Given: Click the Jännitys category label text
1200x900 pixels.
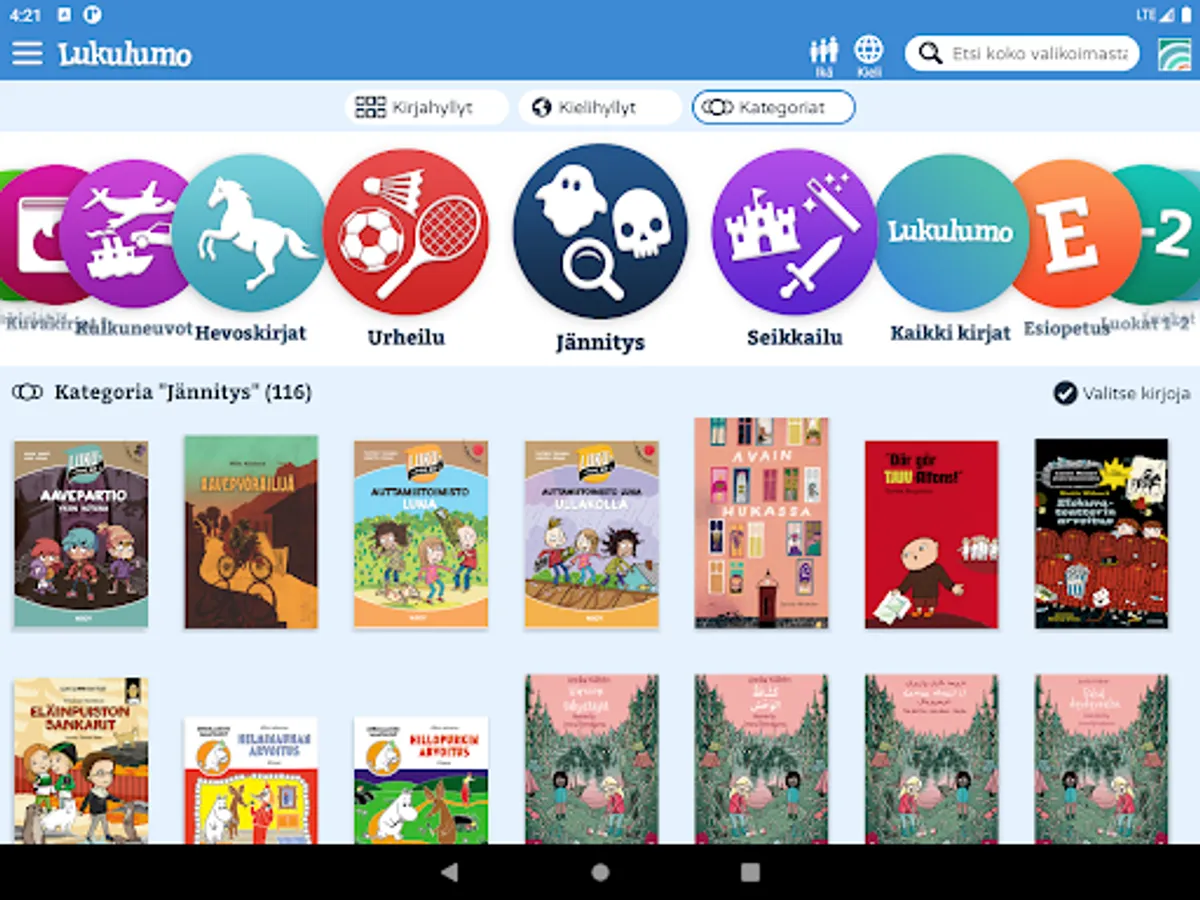Looking at the screenshot, I should [x=600, y=343].
